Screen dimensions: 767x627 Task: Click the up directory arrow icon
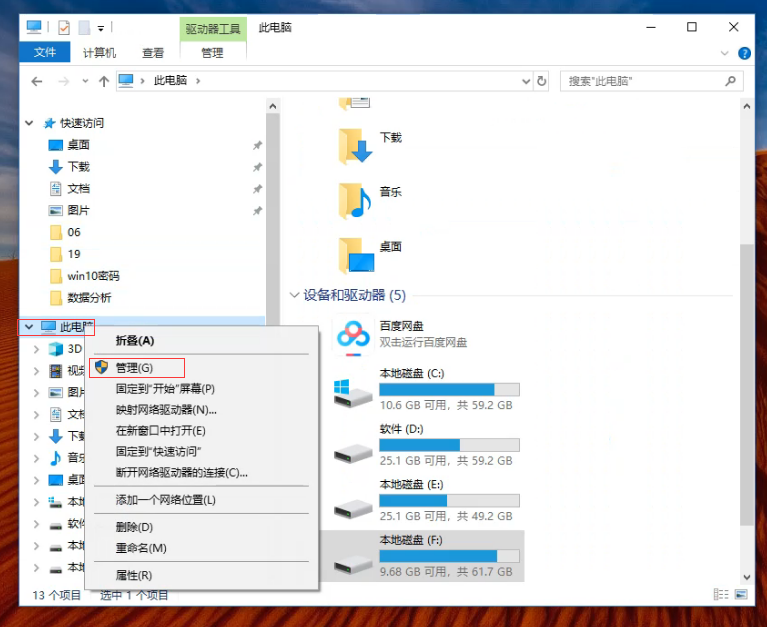(x=103, y=81)
